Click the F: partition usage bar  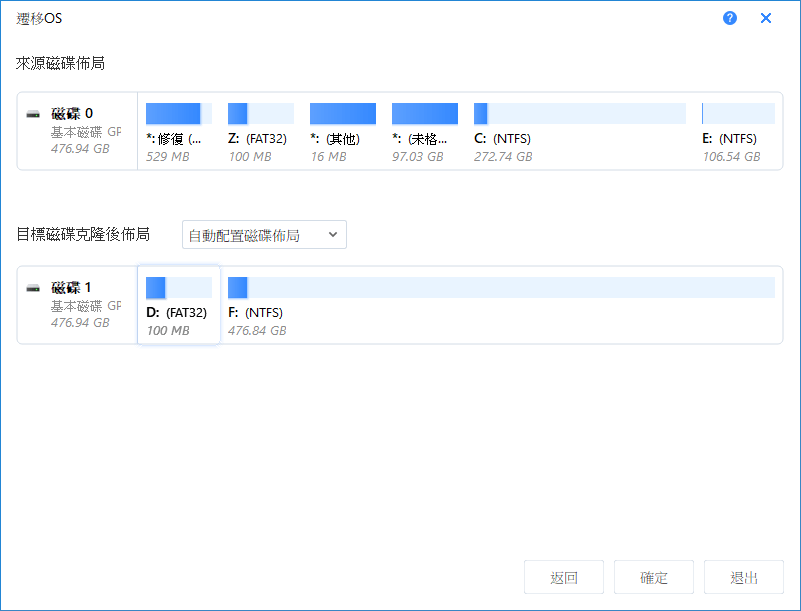pos(500,288)
